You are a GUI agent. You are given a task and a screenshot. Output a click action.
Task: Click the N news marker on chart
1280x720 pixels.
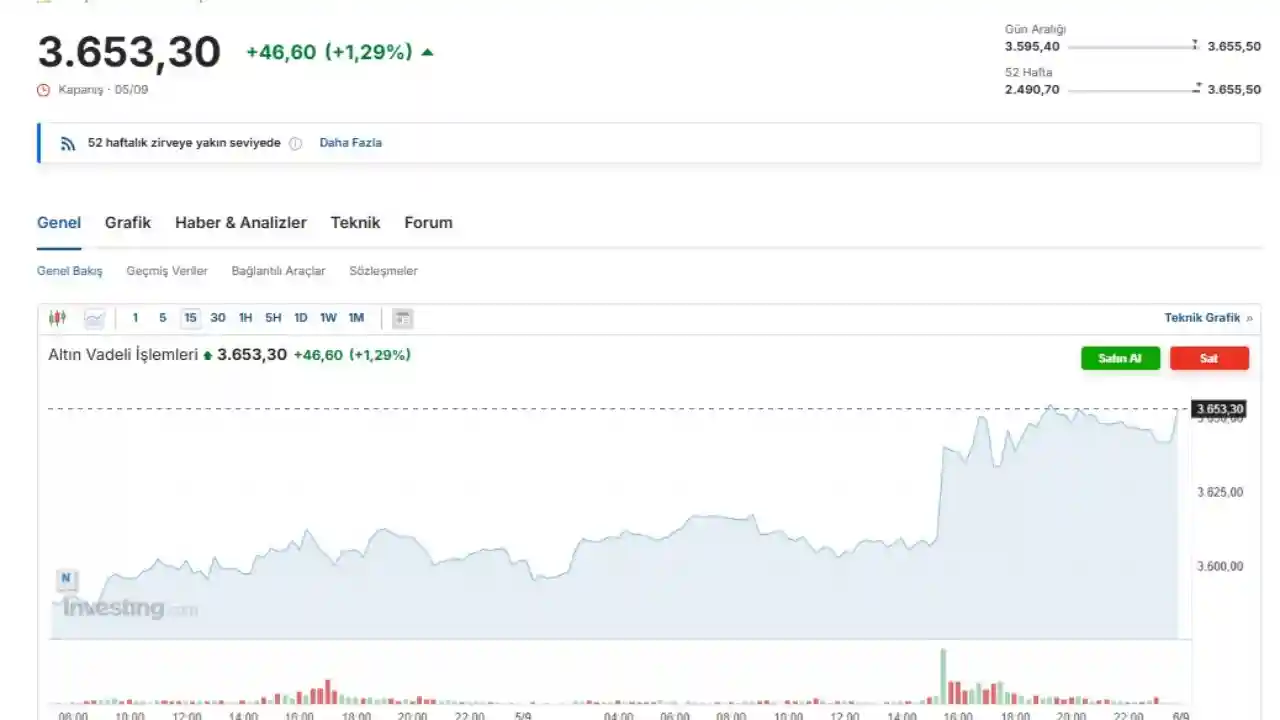[x=66, y=578]
